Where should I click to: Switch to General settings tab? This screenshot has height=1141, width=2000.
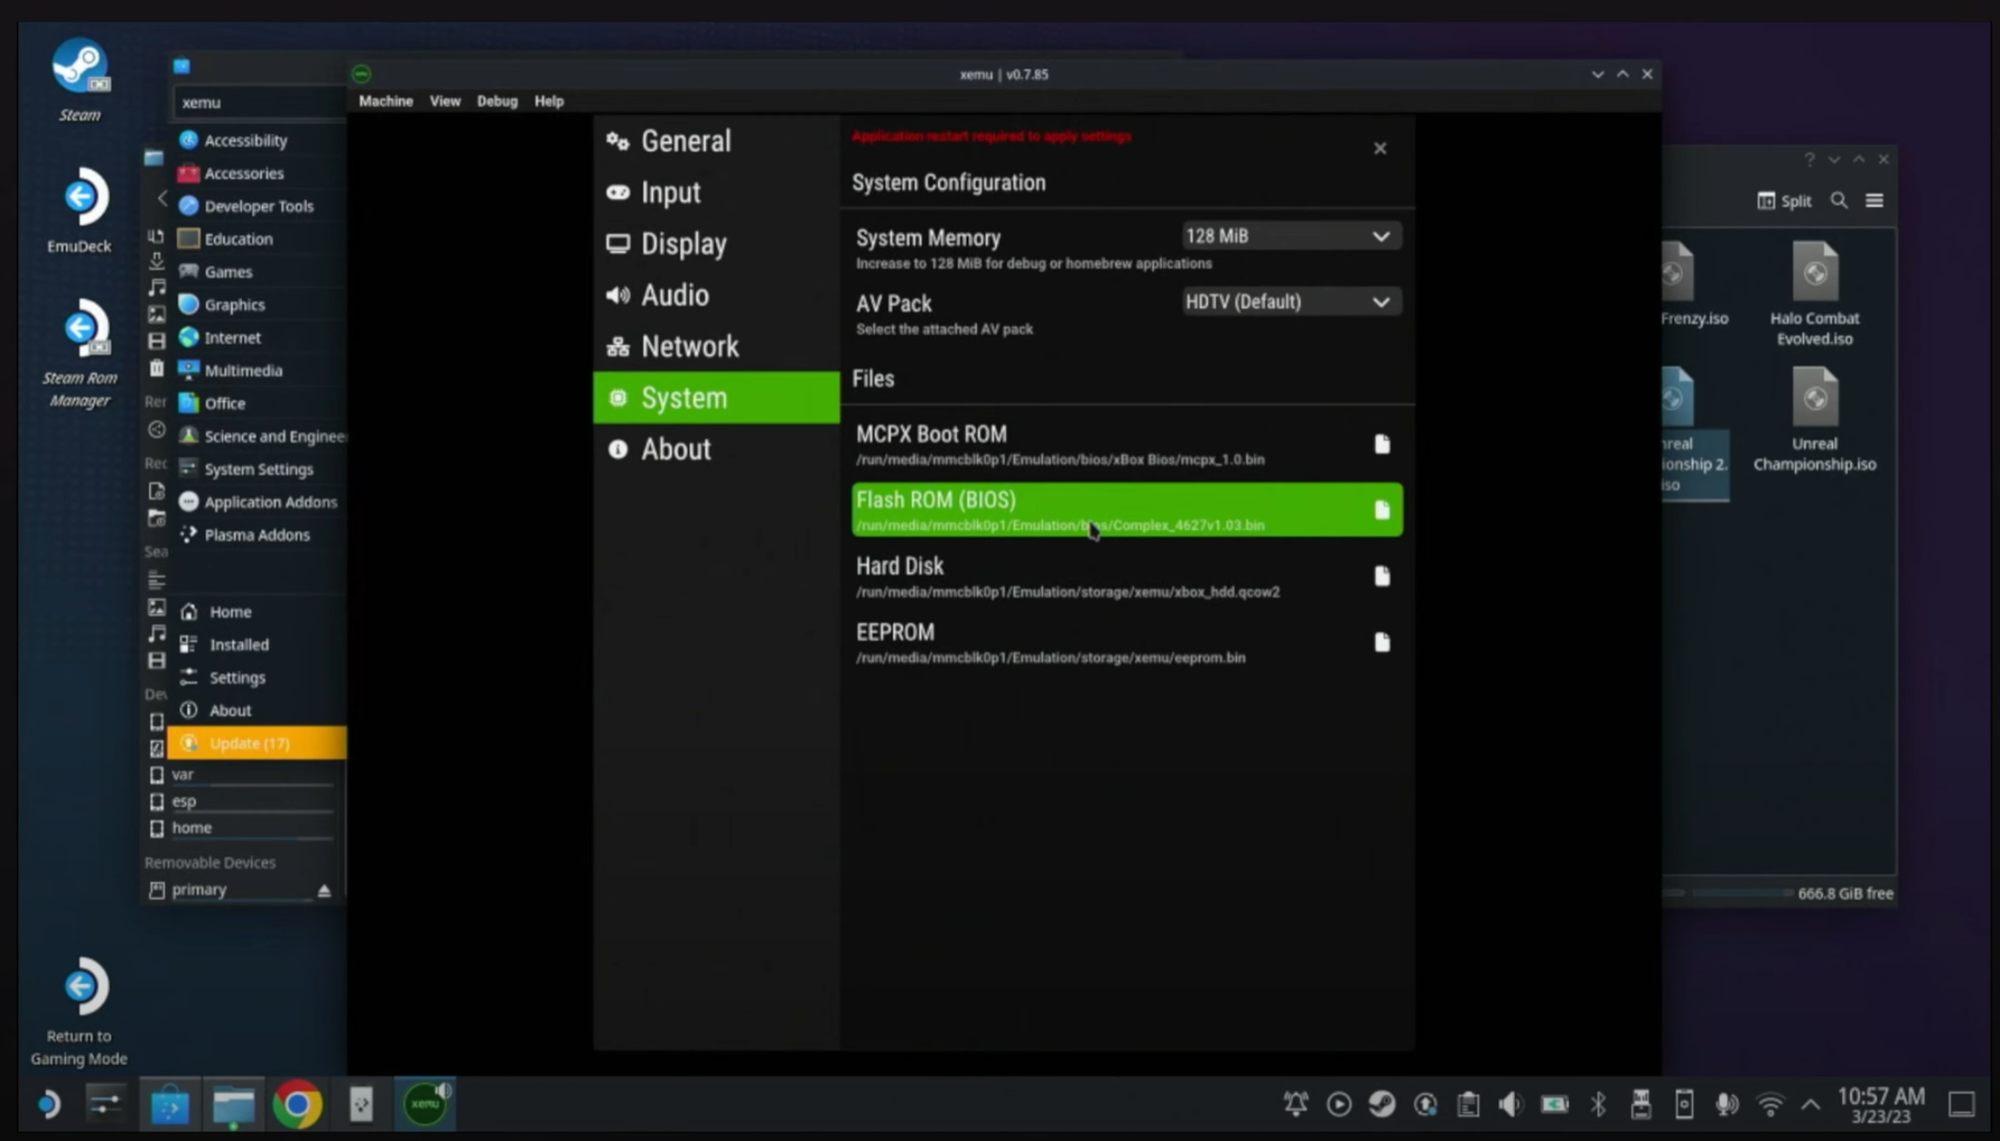(716, 141)
